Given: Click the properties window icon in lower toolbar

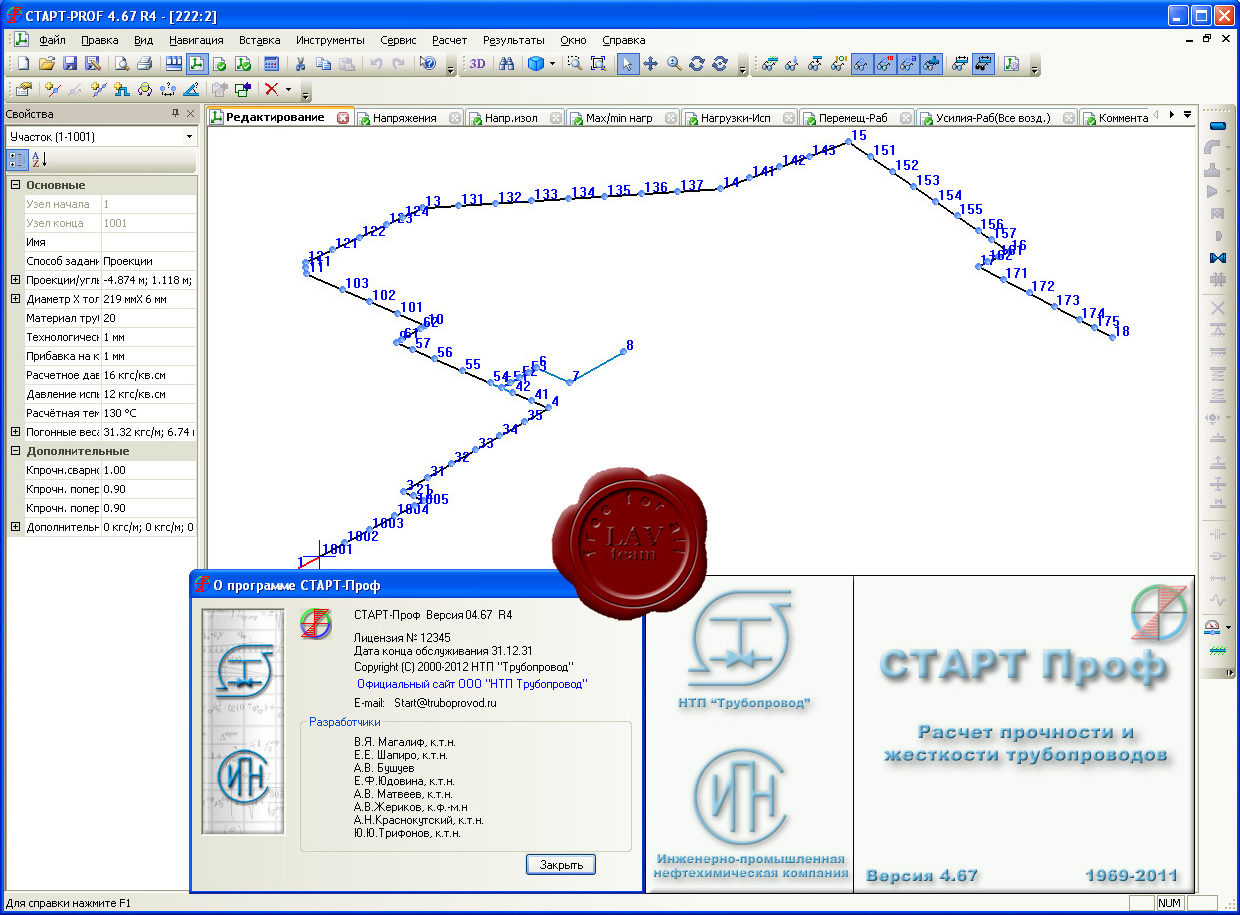Looking at the screenshot, I should click(x=24, y=89).
